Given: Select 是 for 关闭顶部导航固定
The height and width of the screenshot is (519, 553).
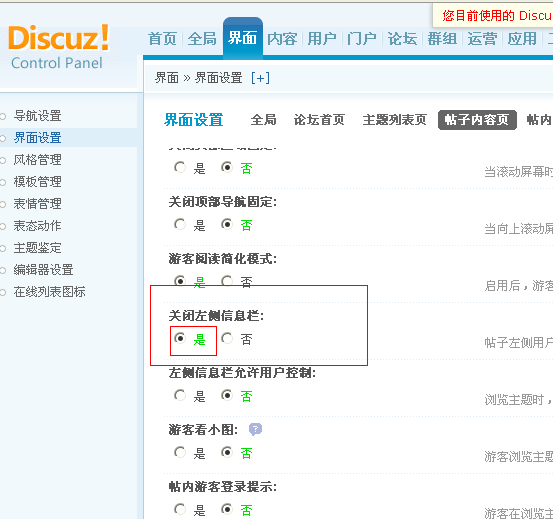Looking at the screenshot, I should pyautogui.click(x=180, y=224).
